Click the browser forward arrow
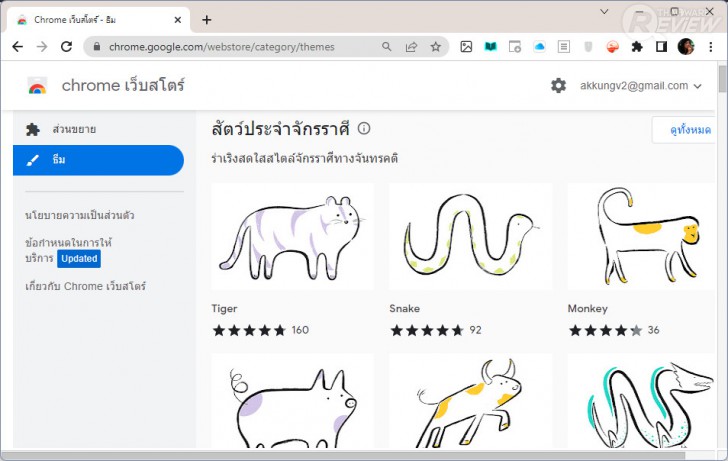The height and width of the screenshot is (461, 728). click(42, 46)
